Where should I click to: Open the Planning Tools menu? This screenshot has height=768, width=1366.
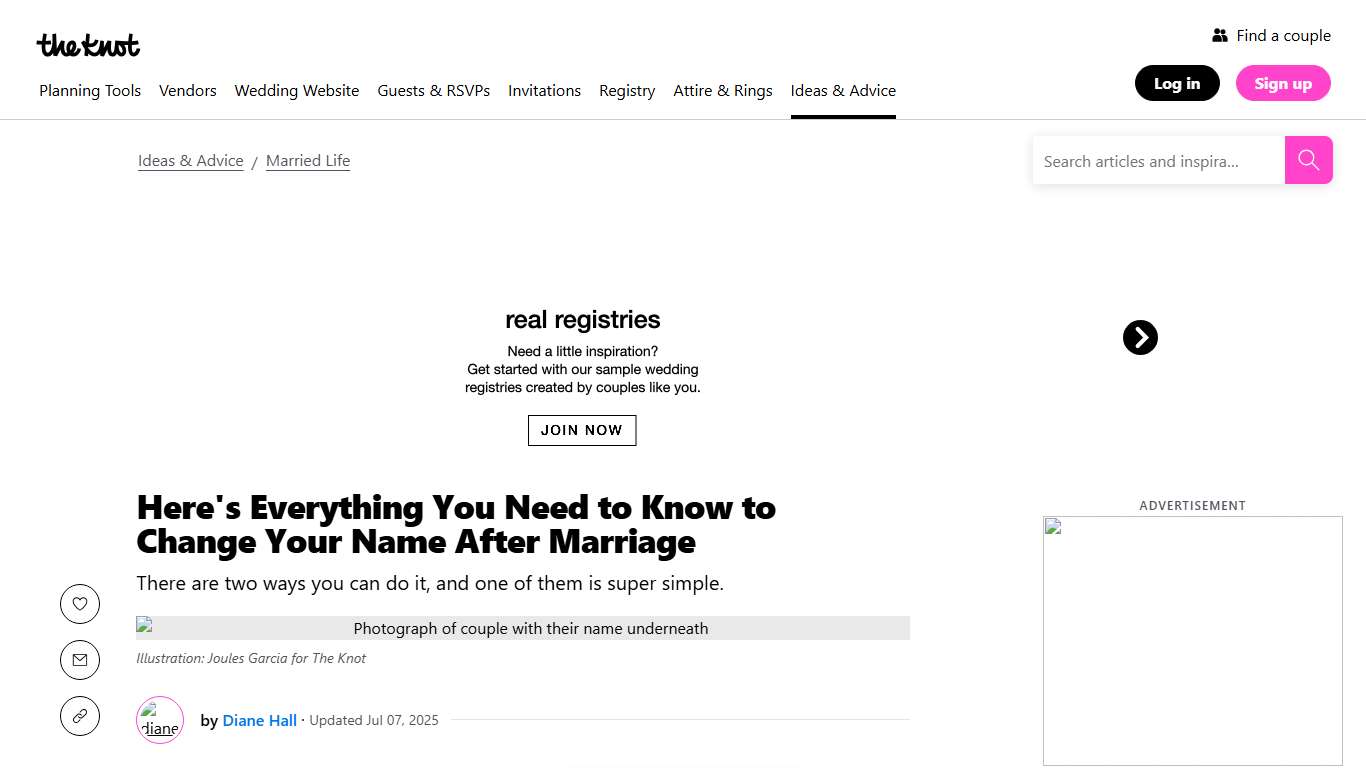click(x=90, y=91)
